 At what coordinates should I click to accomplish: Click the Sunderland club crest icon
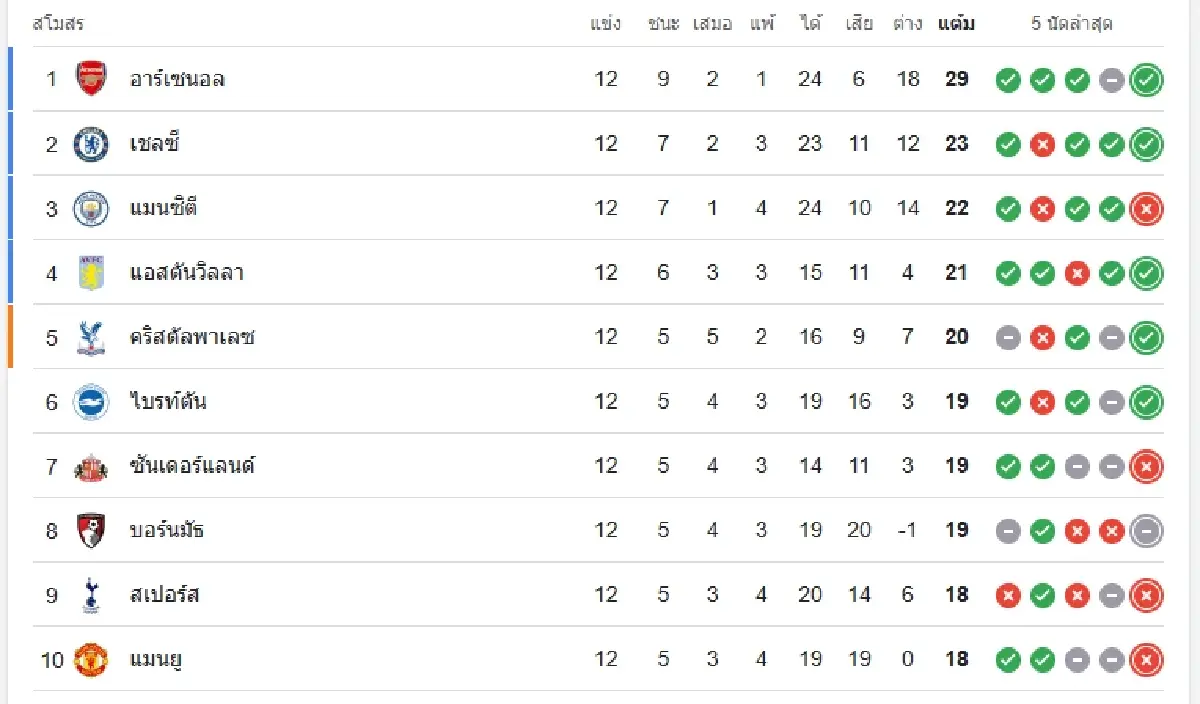91,466
